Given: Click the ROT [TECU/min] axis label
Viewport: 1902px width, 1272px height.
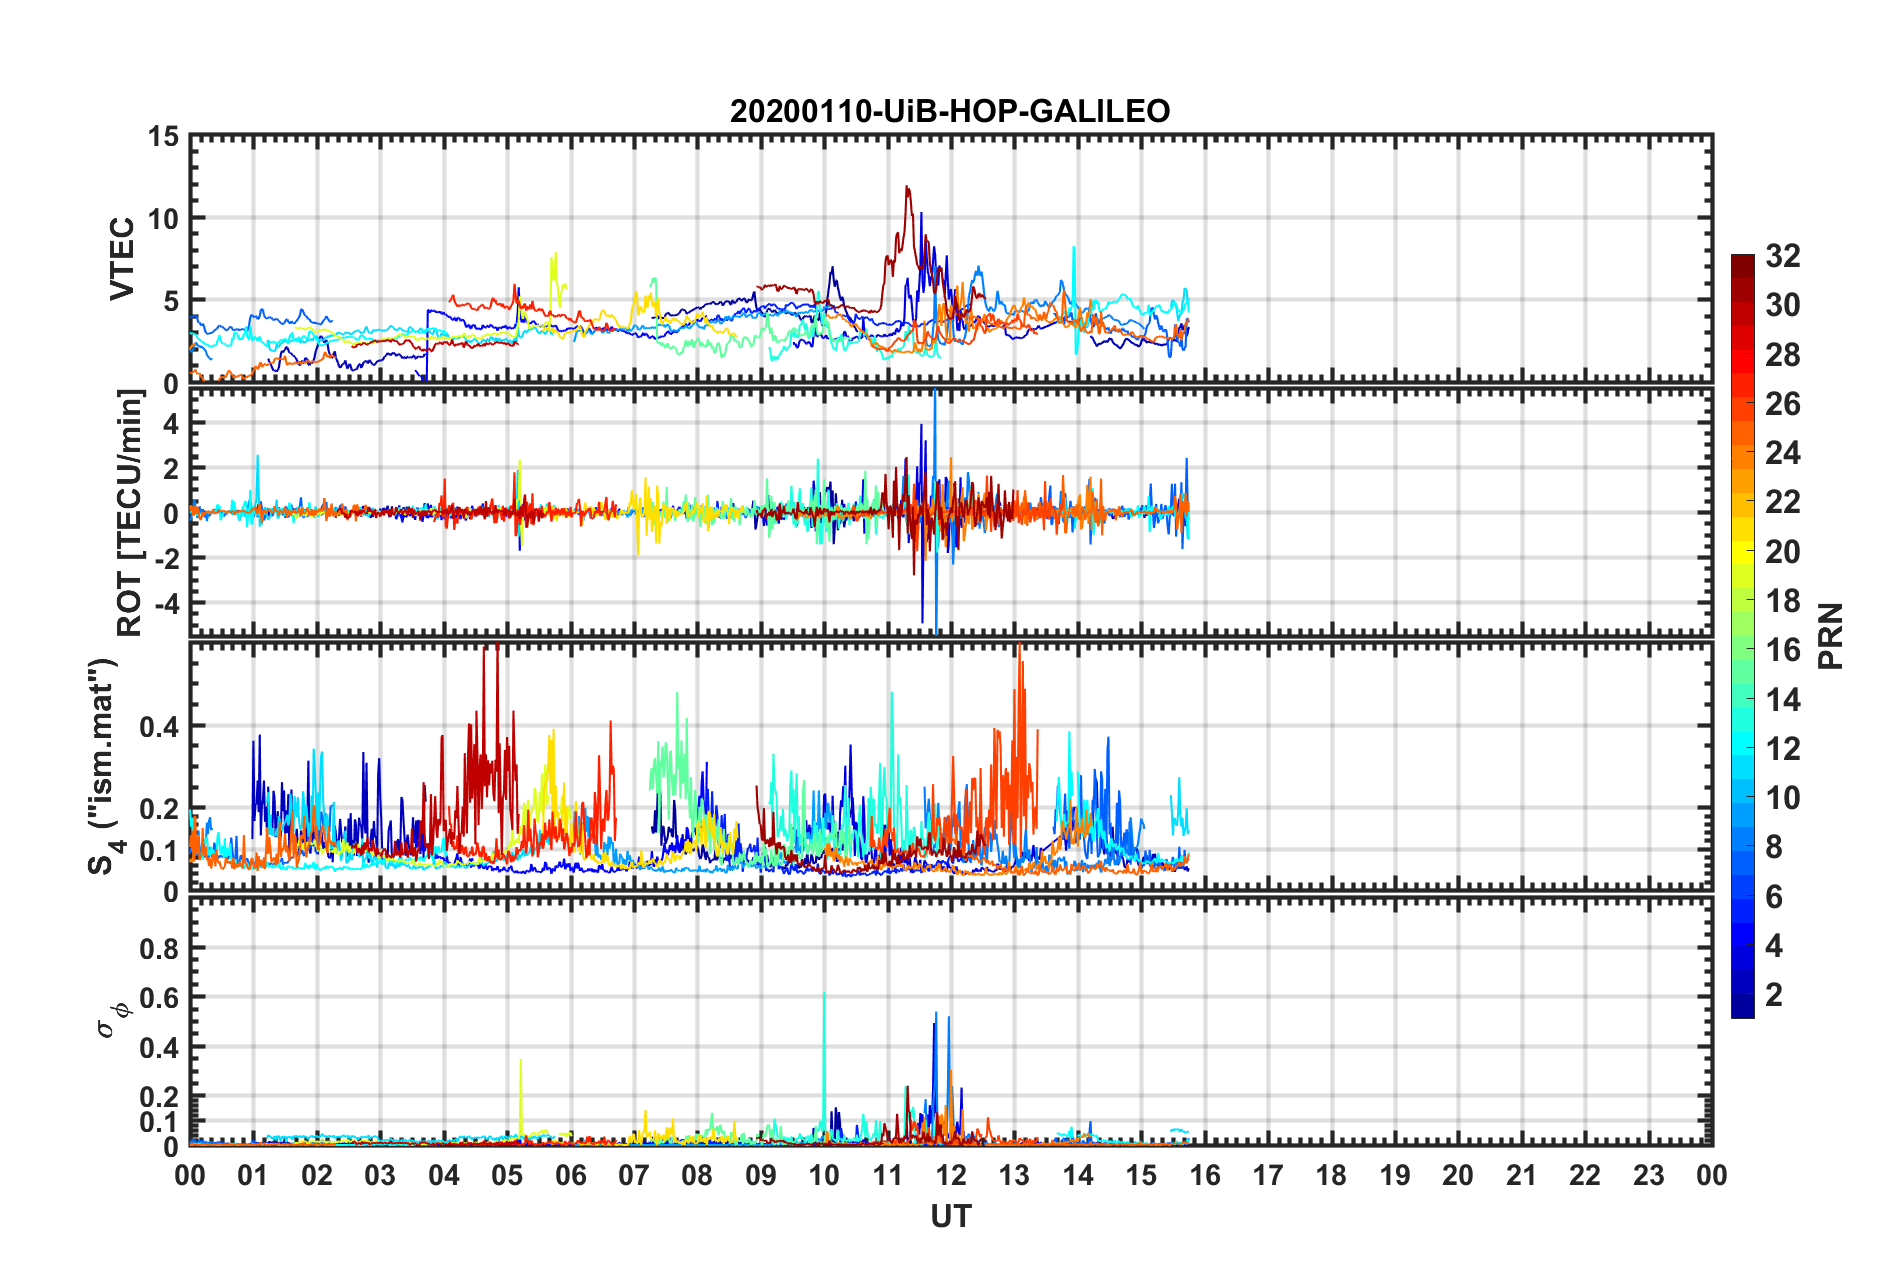Looking at the screenshot, I should click(x=130, y=513).
